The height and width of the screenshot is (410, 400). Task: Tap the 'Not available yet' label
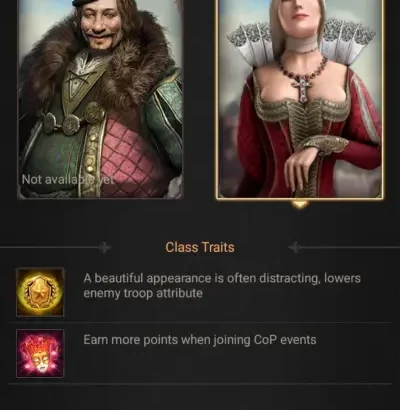pyautogui.click(x=68, y=180)
